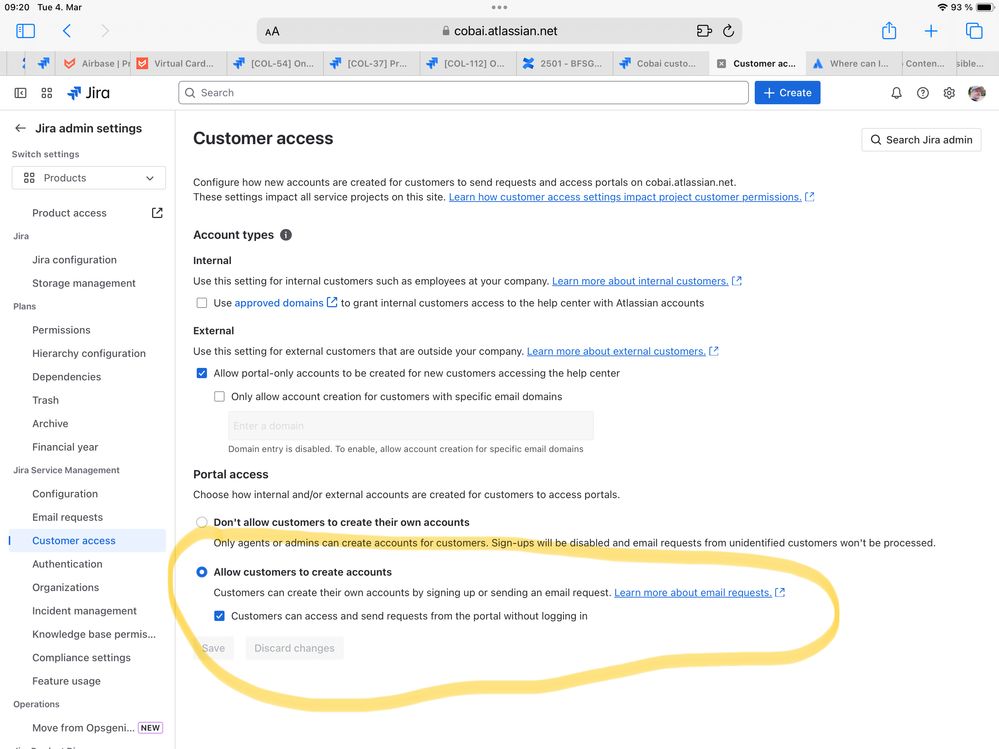
Task: Go back with Safari's back arrow
Action: pos(67,31)
